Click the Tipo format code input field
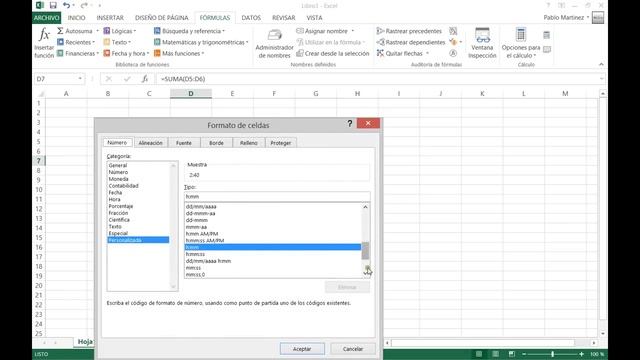640x360 pixels. pyautogui.click(x=277, y=196)
